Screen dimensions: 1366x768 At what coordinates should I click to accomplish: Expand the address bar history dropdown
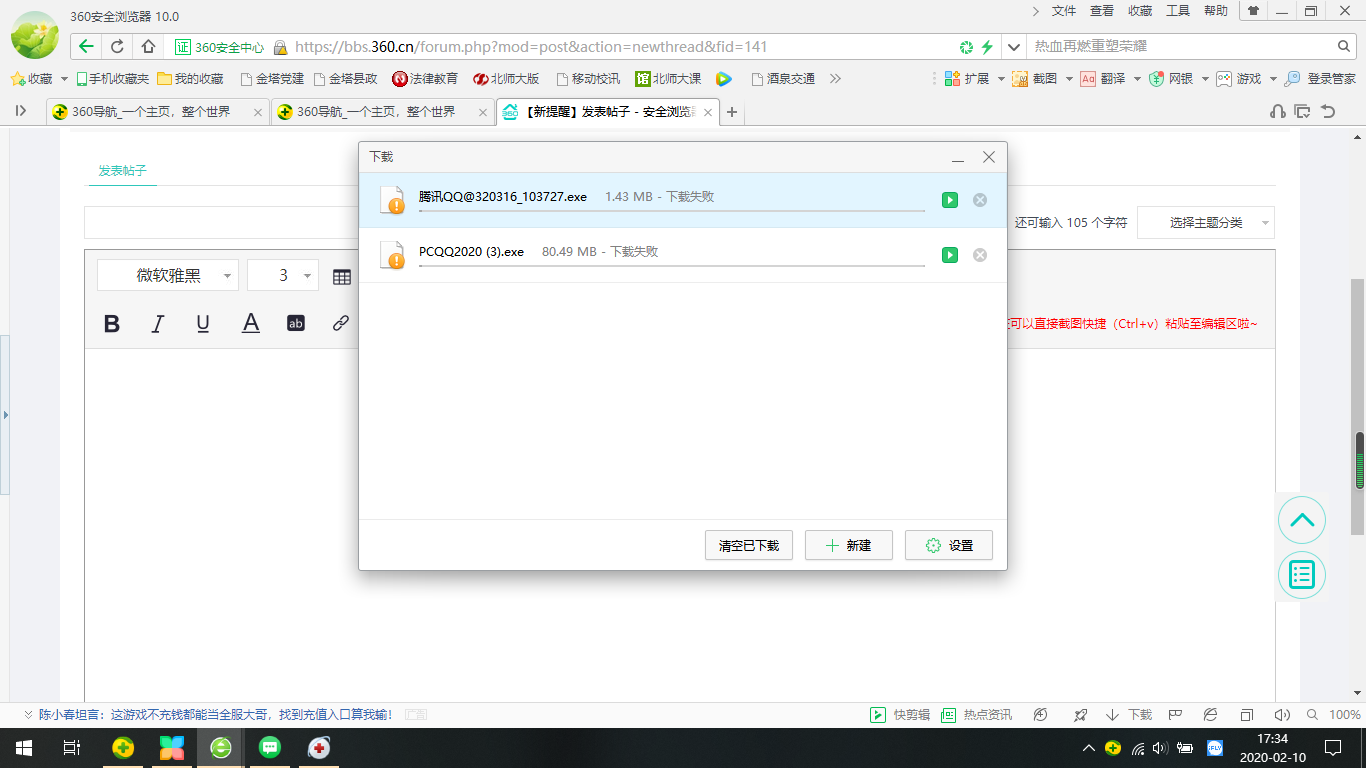pos(1014,46)
